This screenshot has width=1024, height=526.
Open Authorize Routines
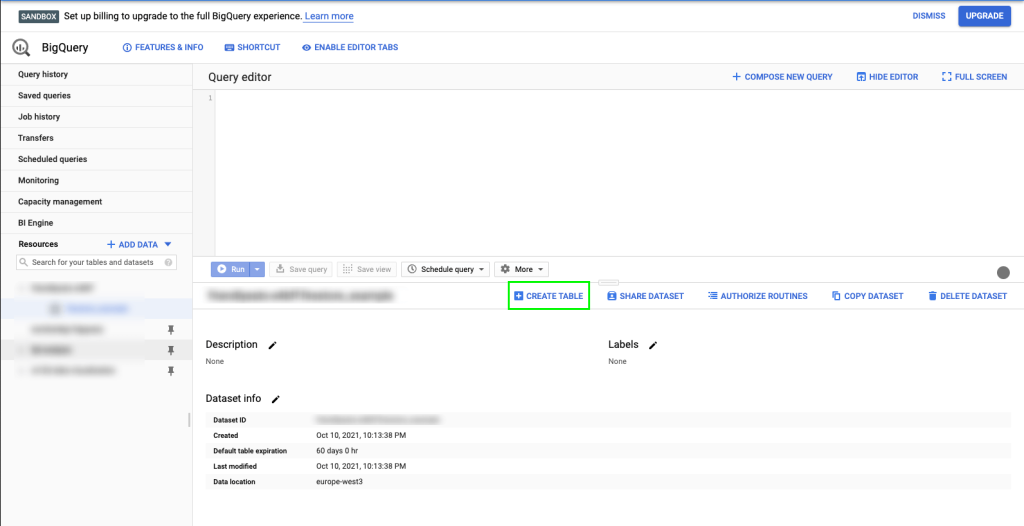pyautogui.click(x=758, y=296)
